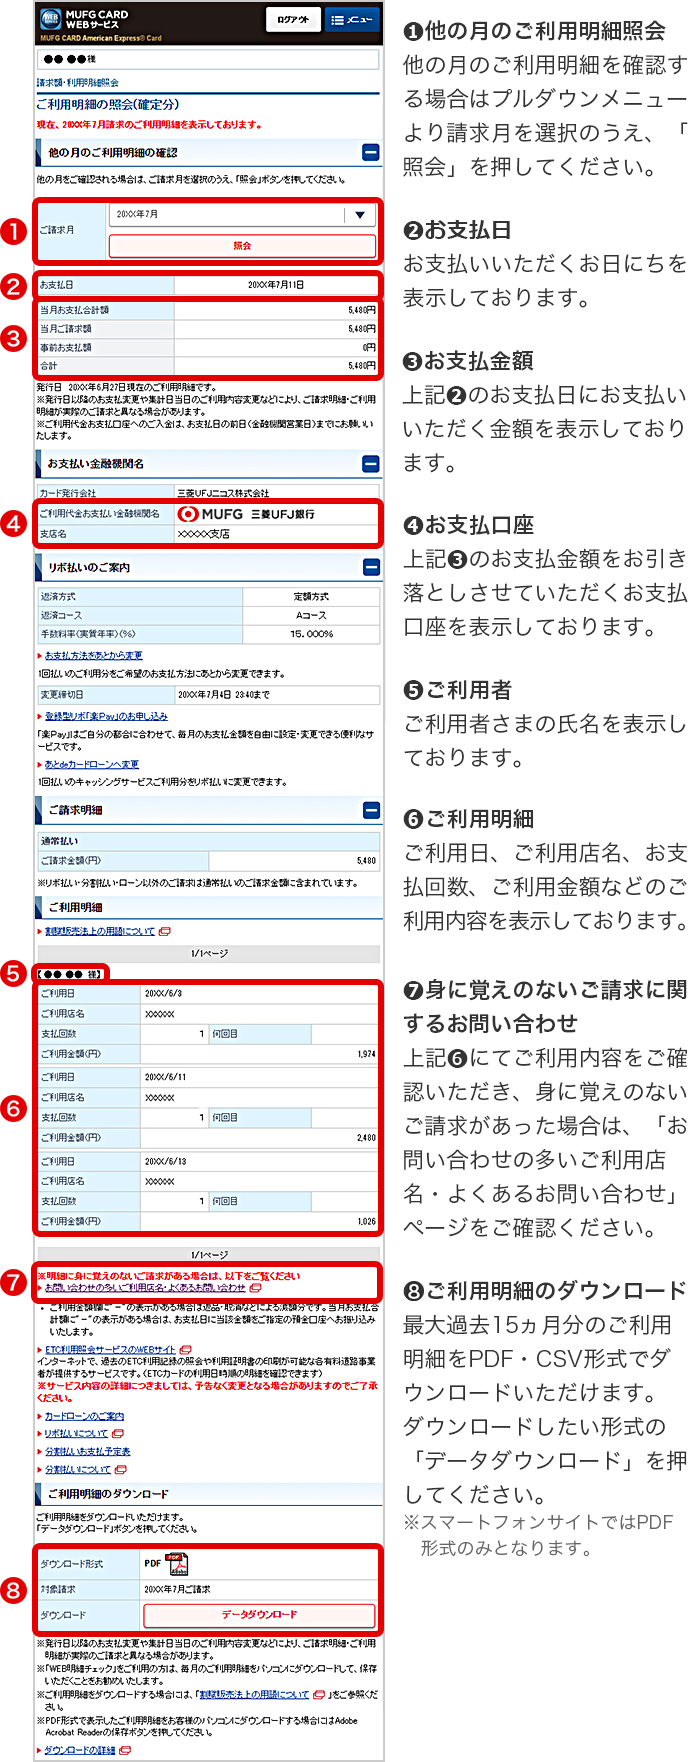Collapse the リボ払いのご案内 section
The image size is (690, 1762).
(x=370, y=567)
